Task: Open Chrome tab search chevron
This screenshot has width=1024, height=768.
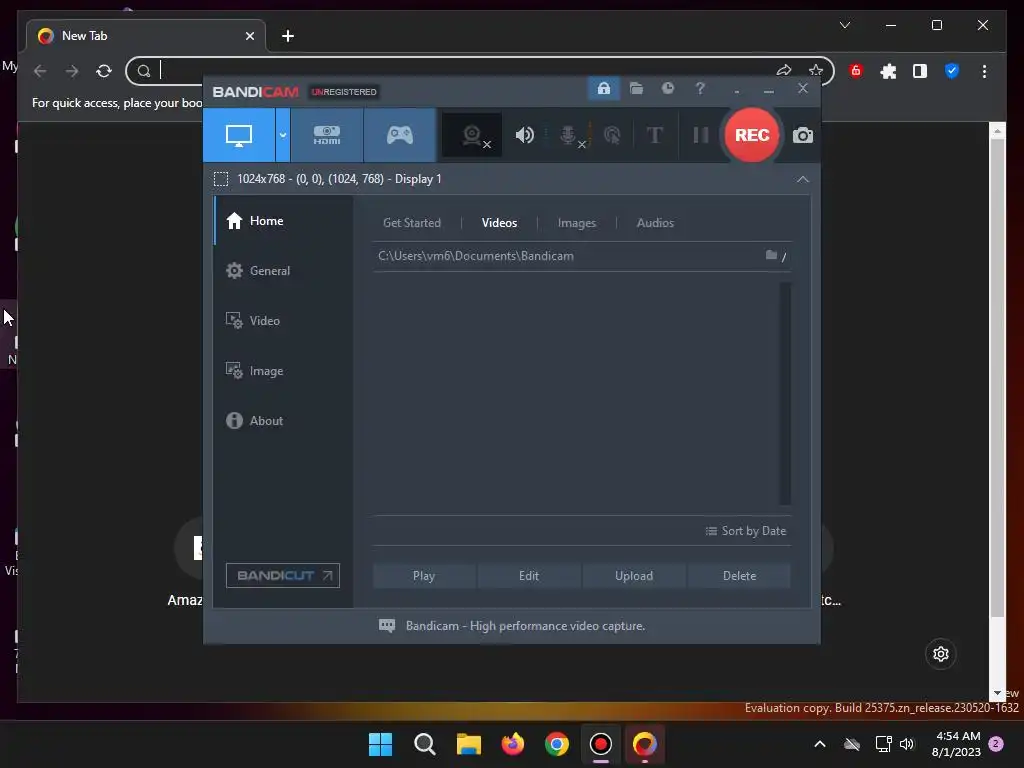Action: coord(844,25)
